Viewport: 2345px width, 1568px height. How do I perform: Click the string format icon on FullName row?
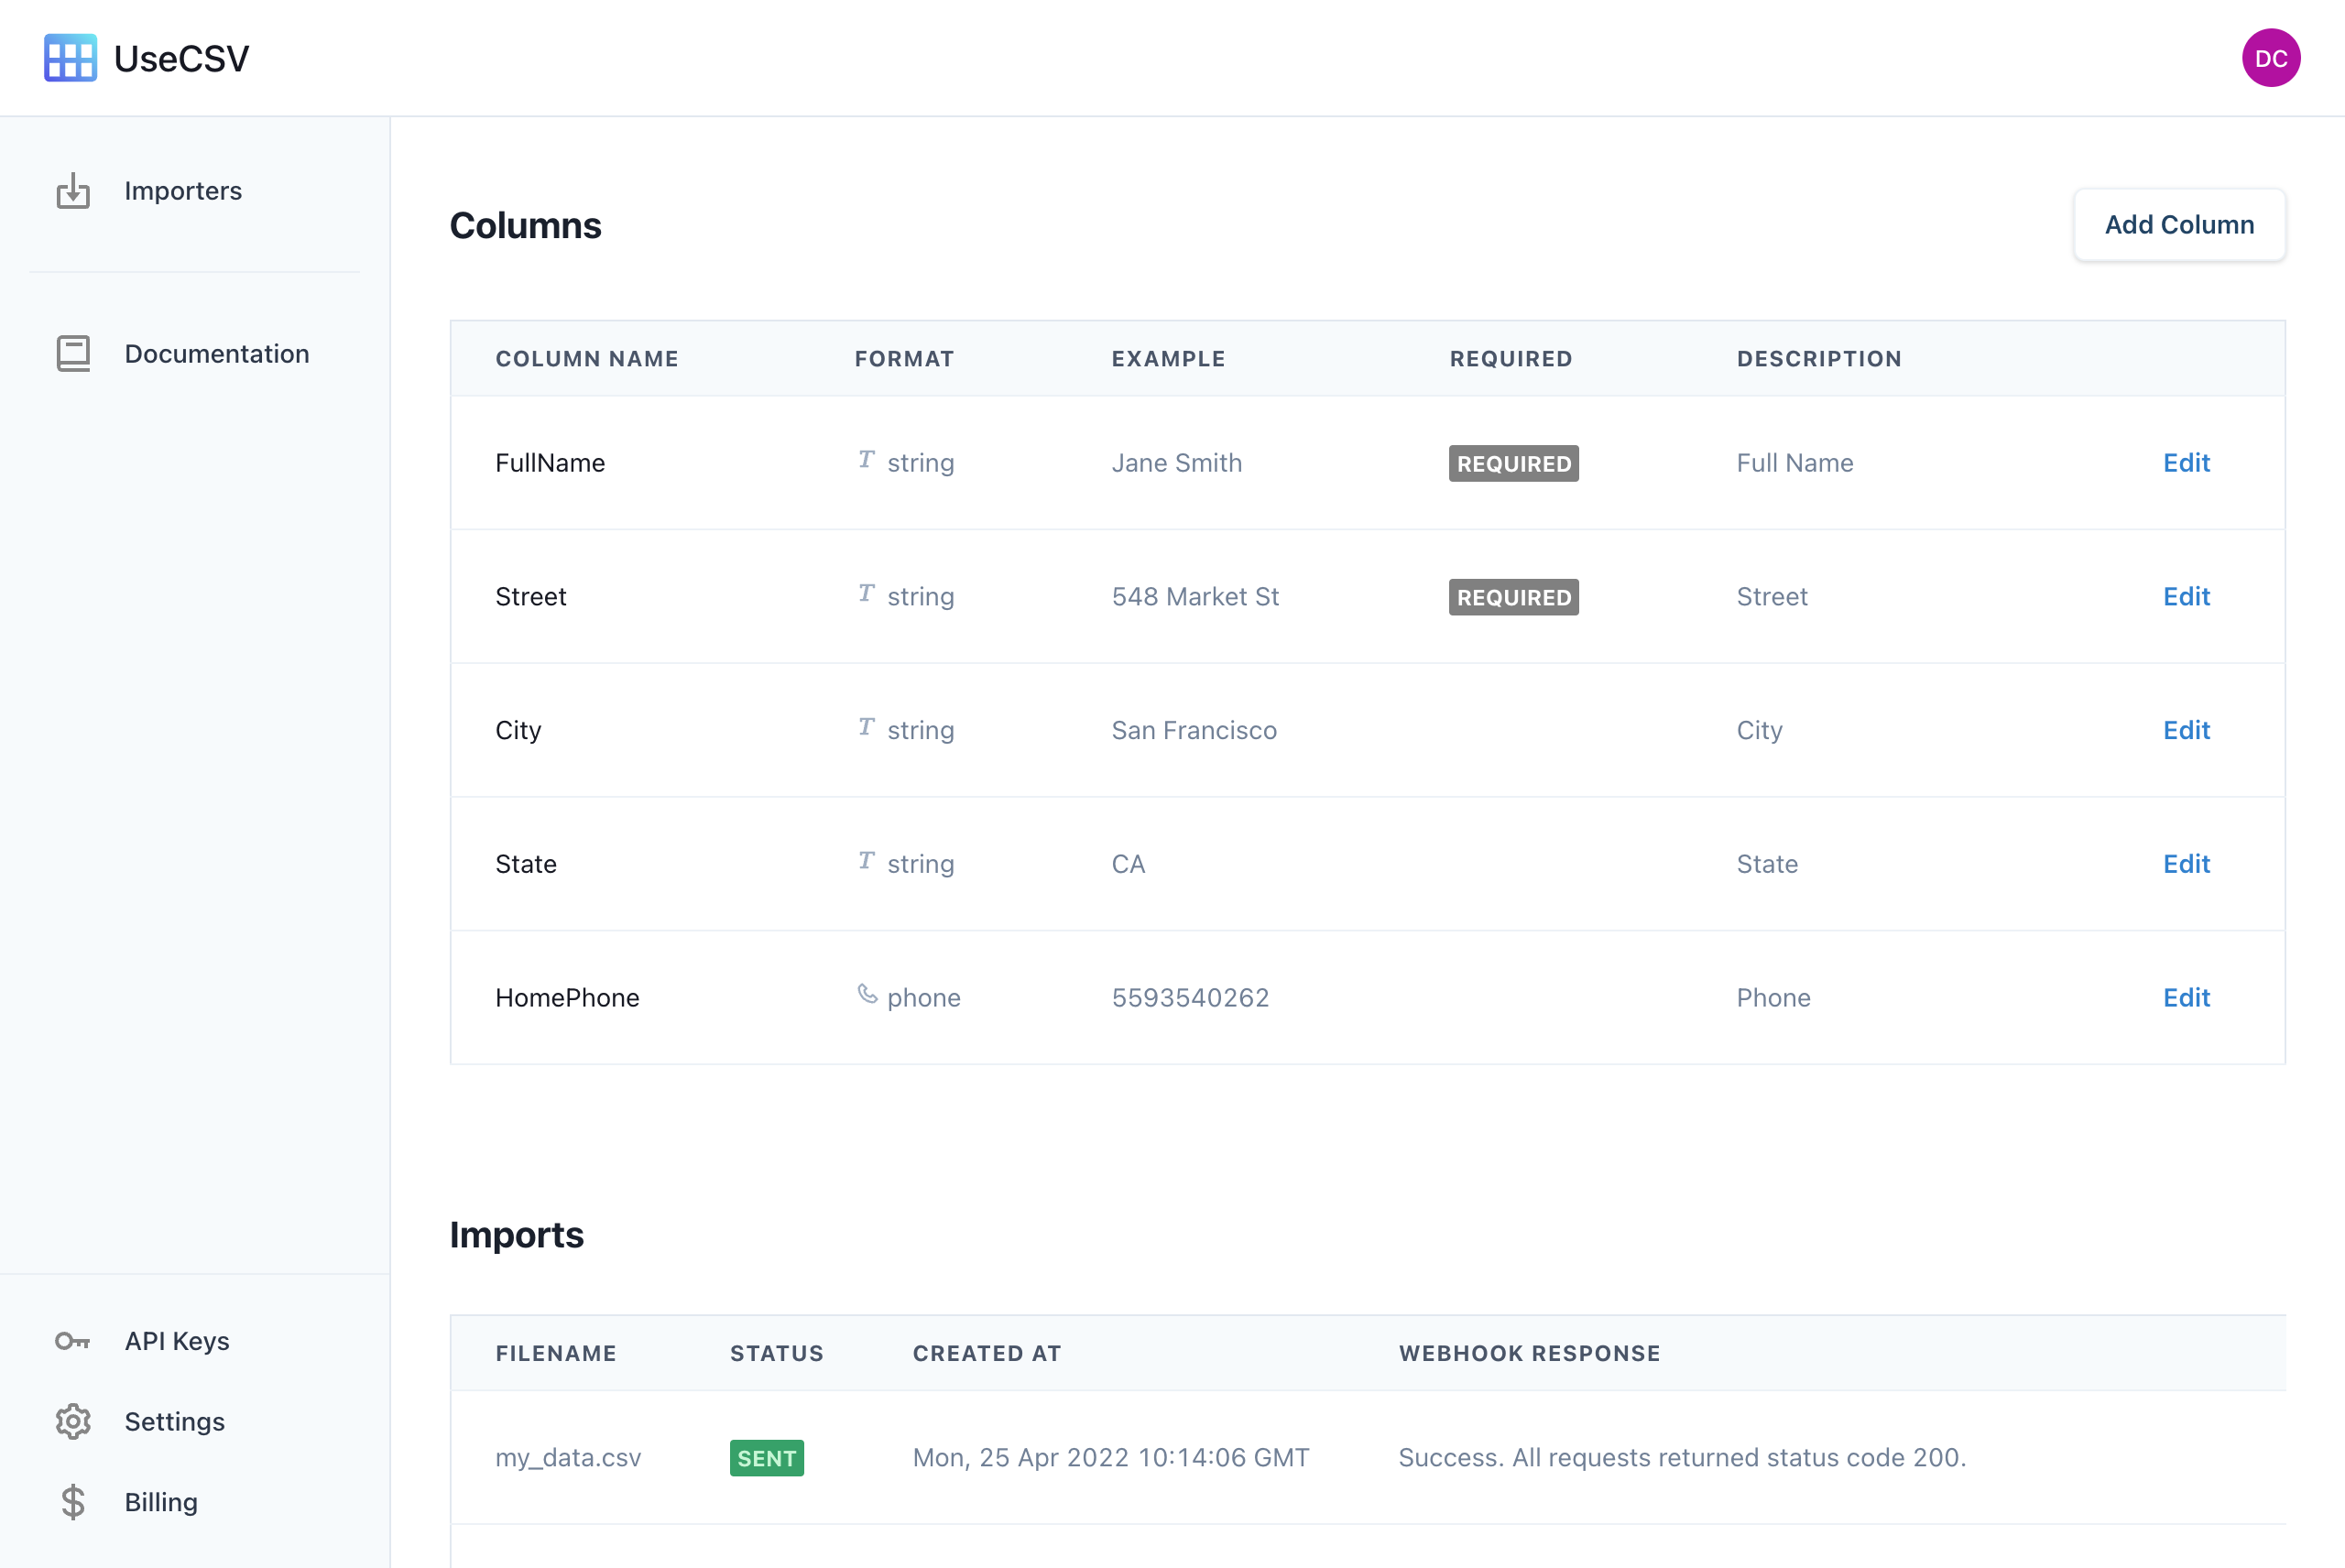click(866, 462)
